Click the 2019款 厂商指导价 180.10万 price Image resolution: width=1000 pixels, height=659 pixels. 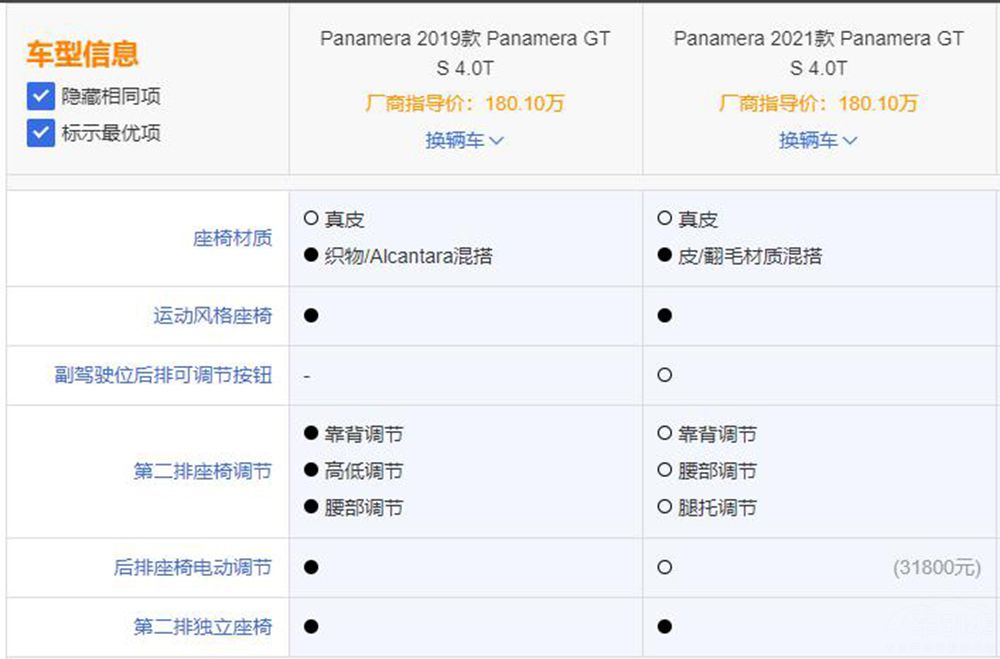click(465, 103)
